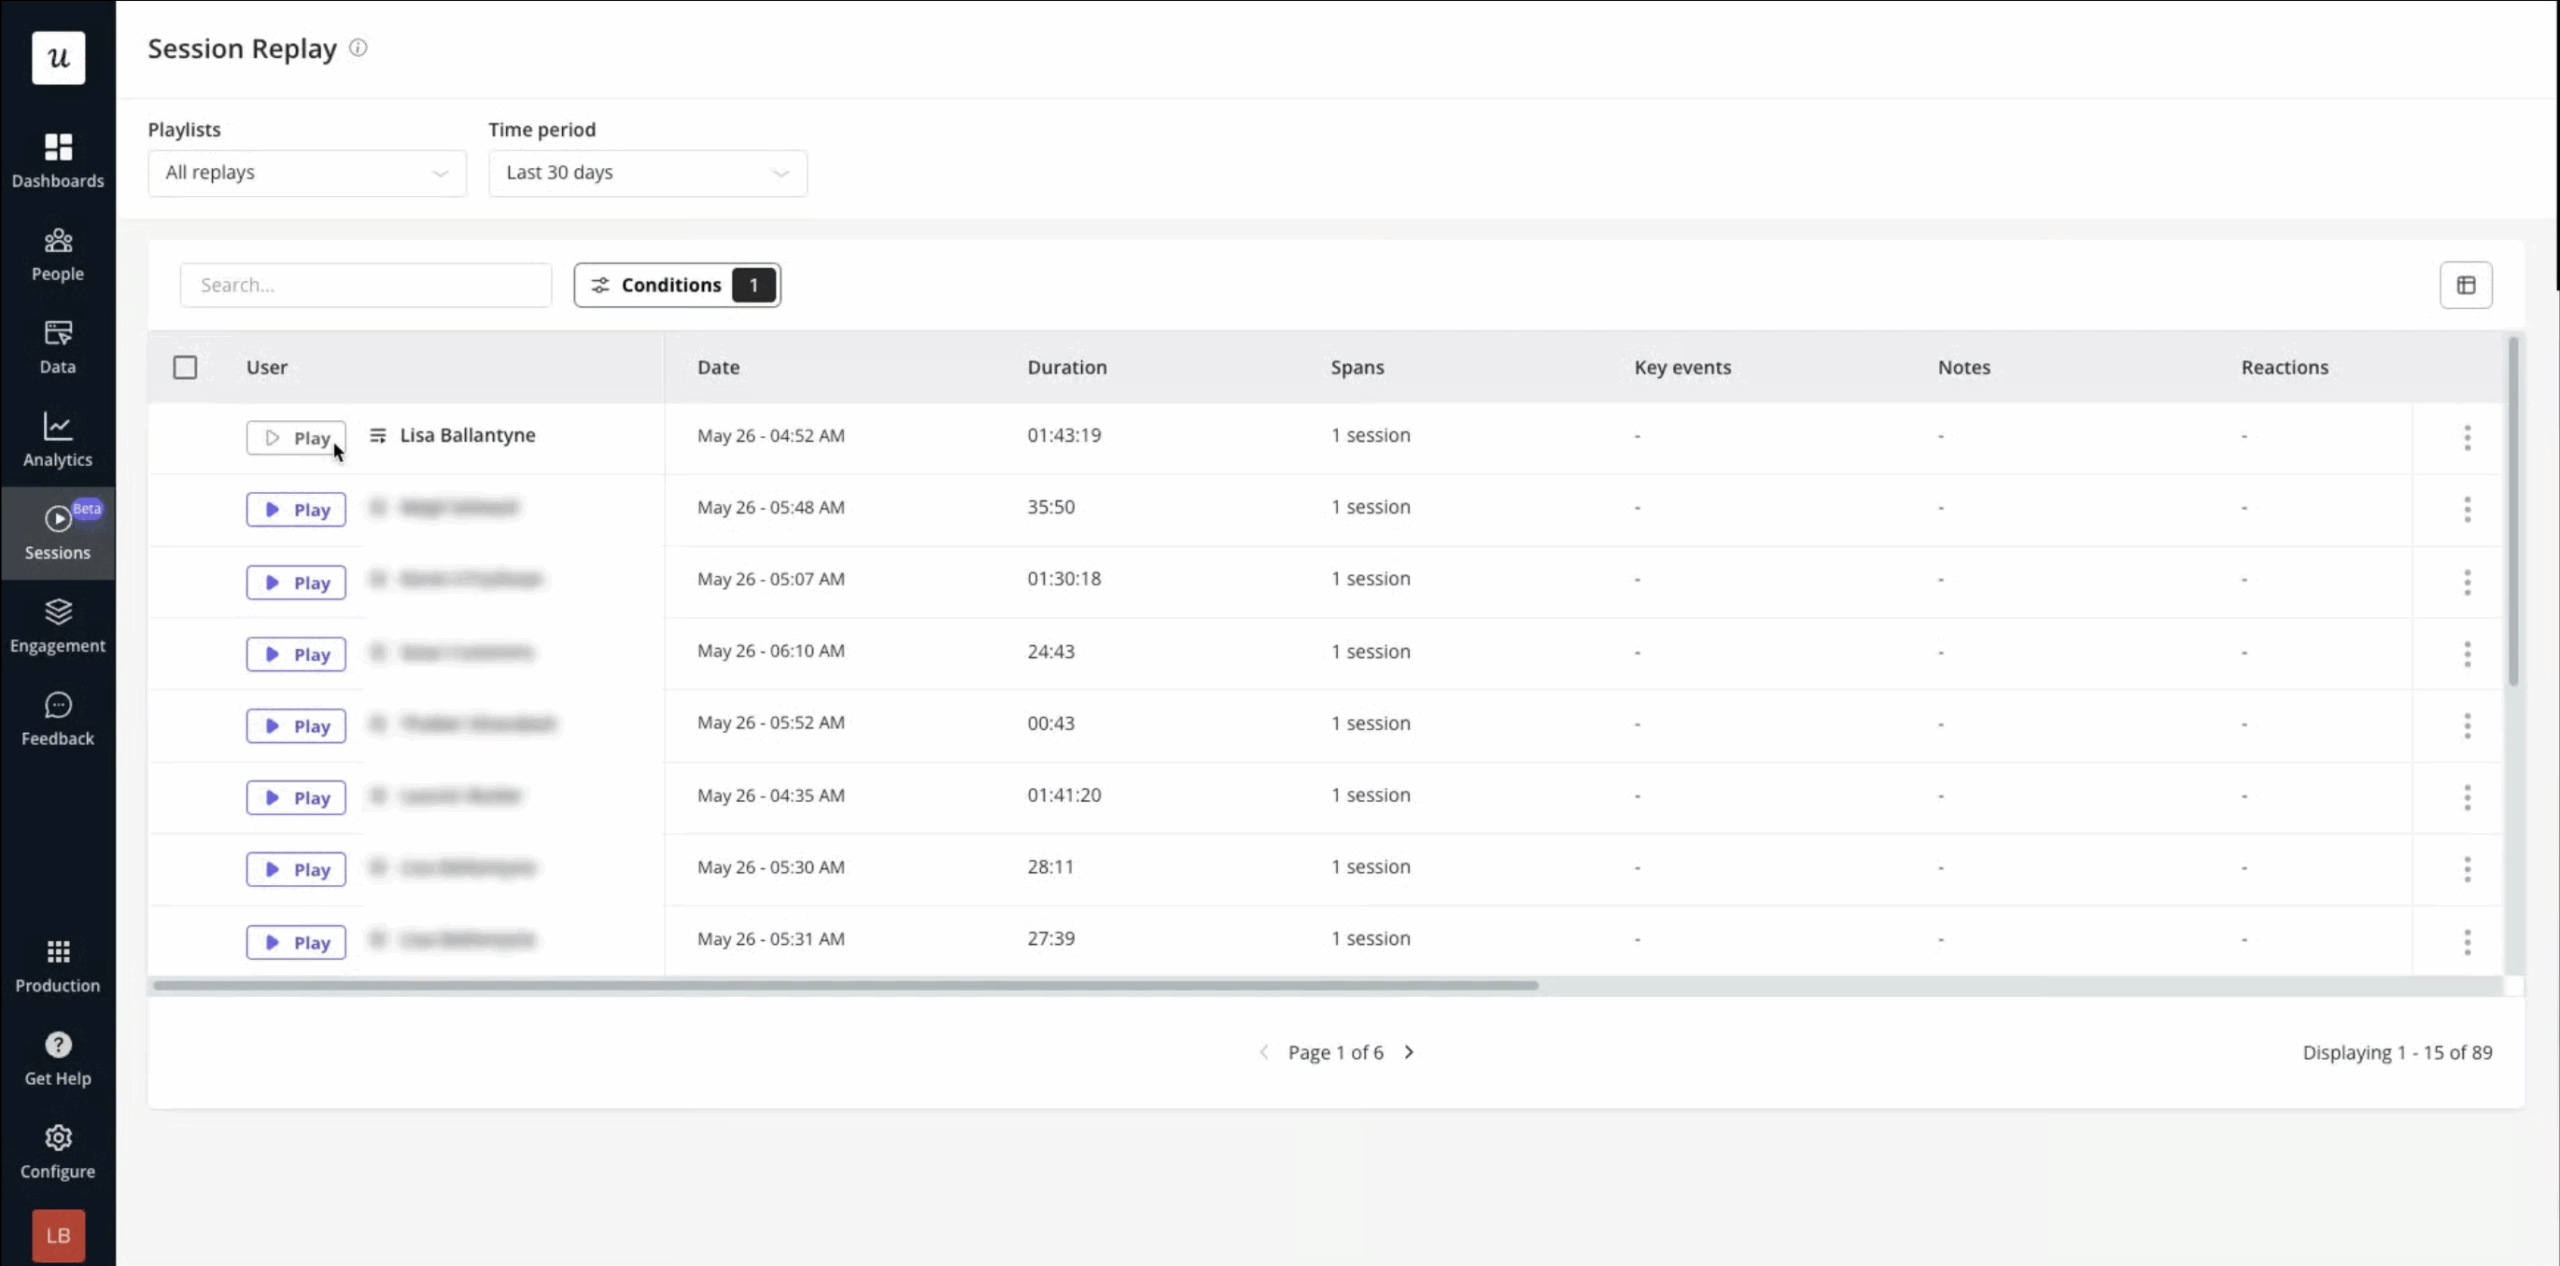Open row menu for 00:43 session
2560x1266 pixels.
(x=2467, y=726)
